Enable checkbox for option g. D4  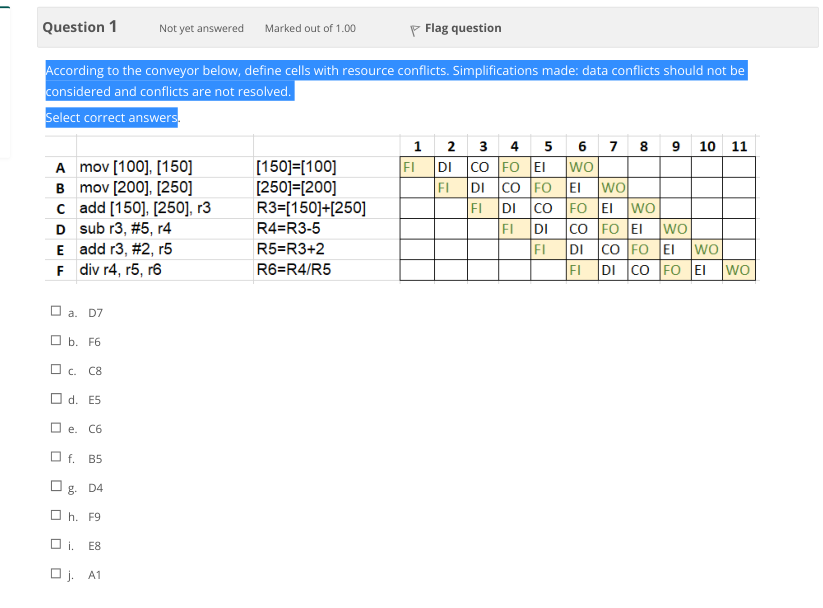point(56,484)
